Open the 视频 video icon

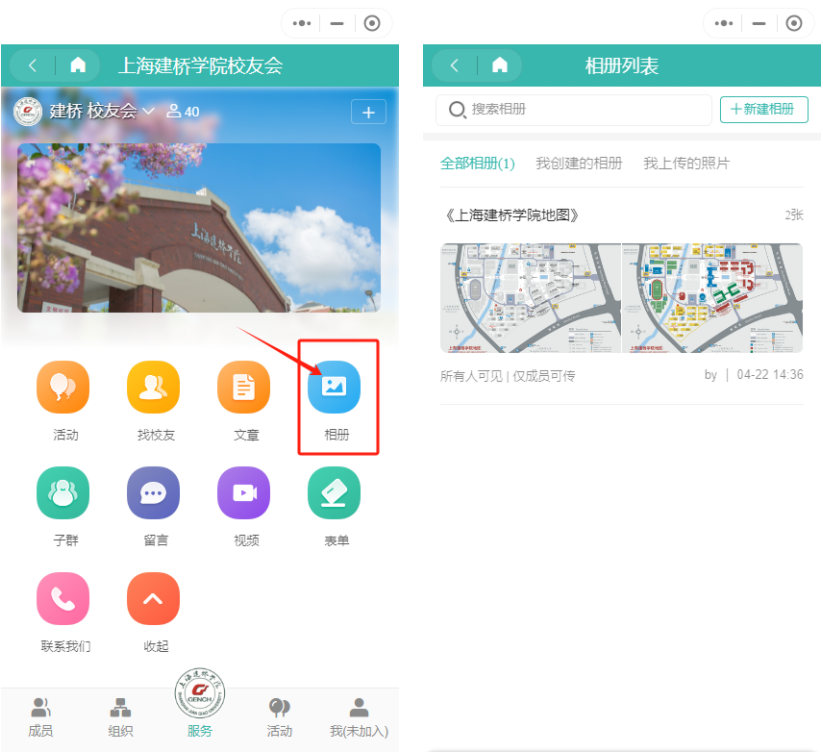(x=244, y=493)
